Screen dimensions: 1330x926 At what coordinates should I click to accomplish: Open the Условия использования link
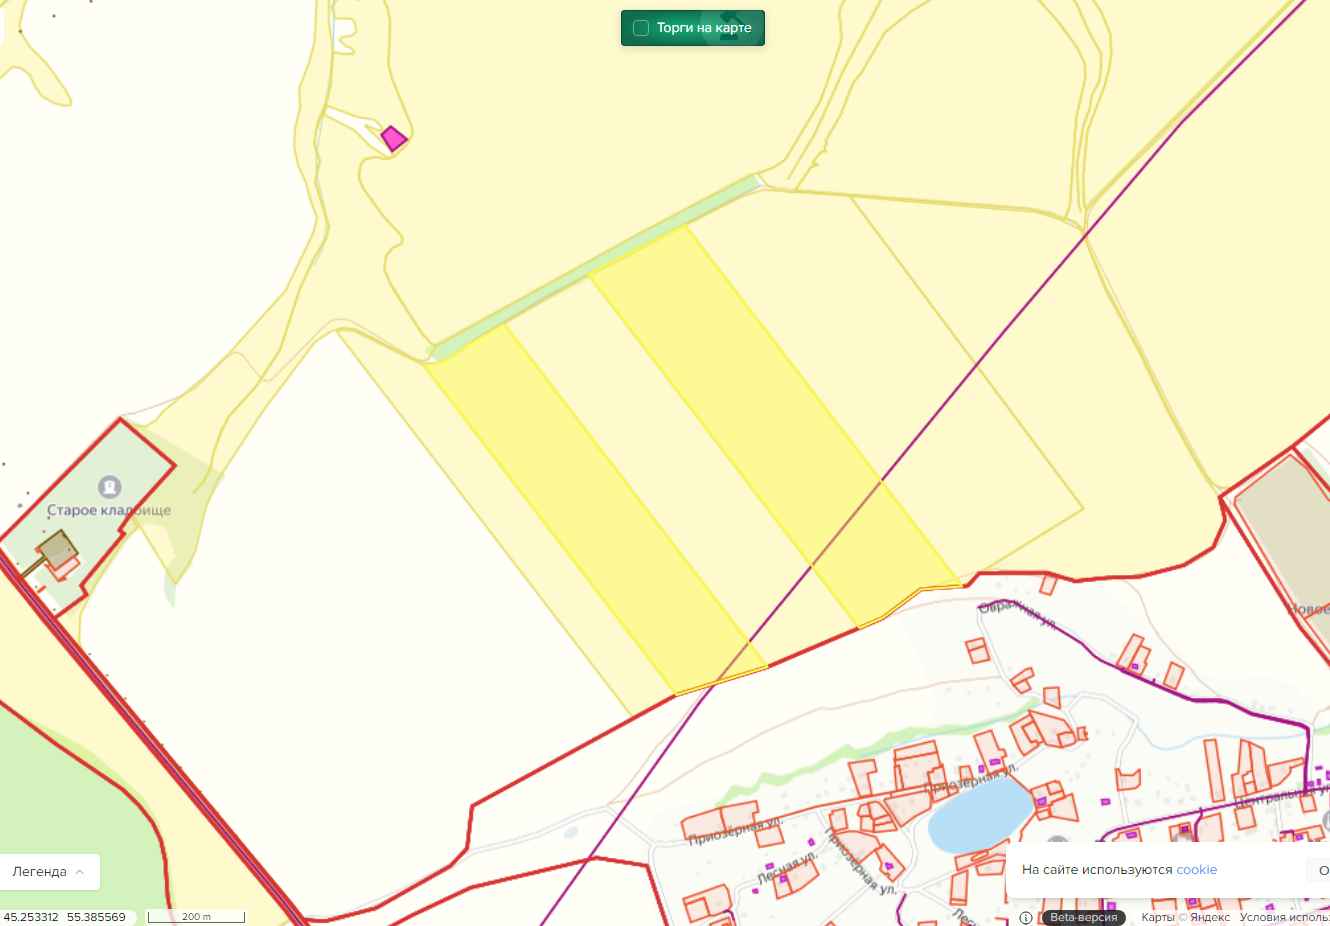click(1284, 917)
